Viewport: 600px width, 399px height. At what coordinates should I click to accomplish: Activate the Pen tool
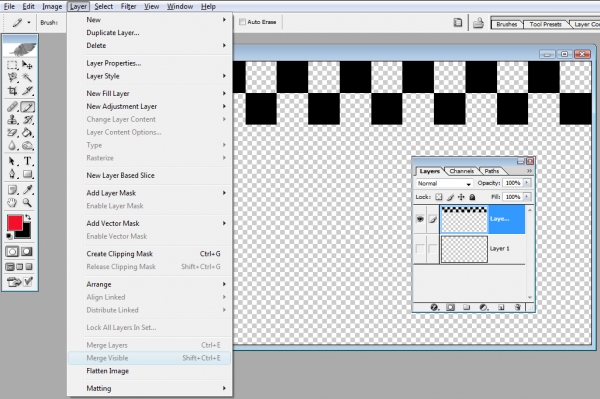[12, 174]
